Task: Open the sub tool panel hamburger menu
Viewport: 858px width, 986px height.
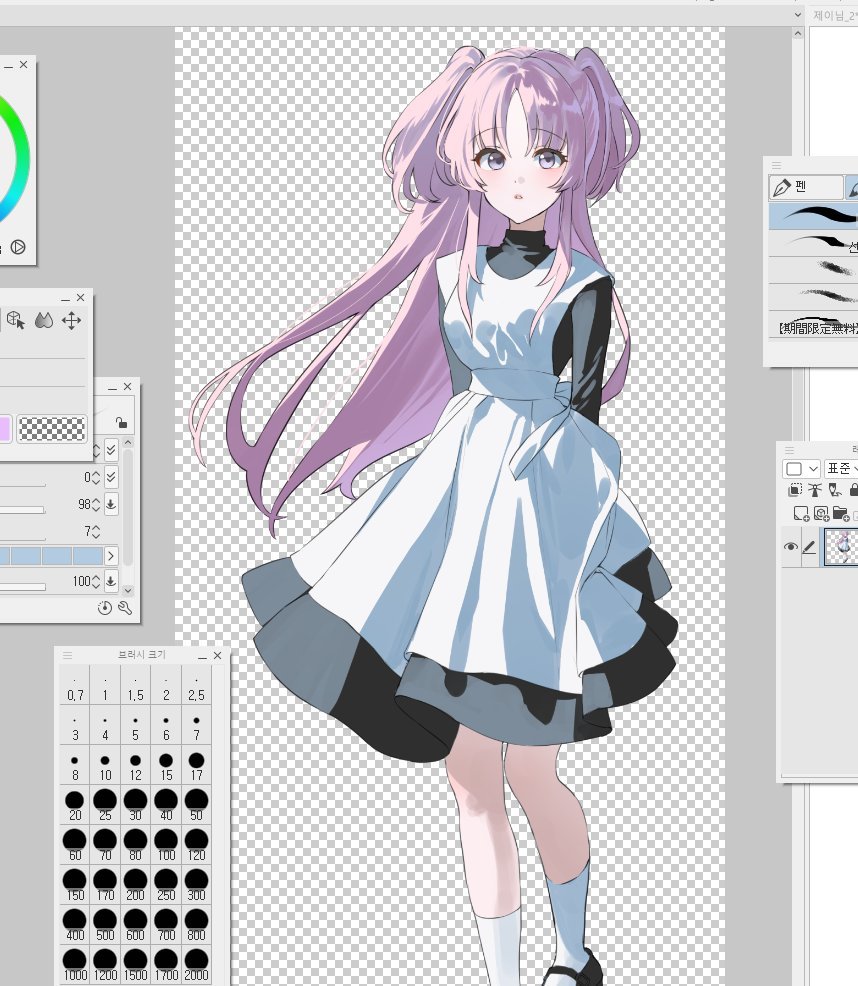Action: 776,165
